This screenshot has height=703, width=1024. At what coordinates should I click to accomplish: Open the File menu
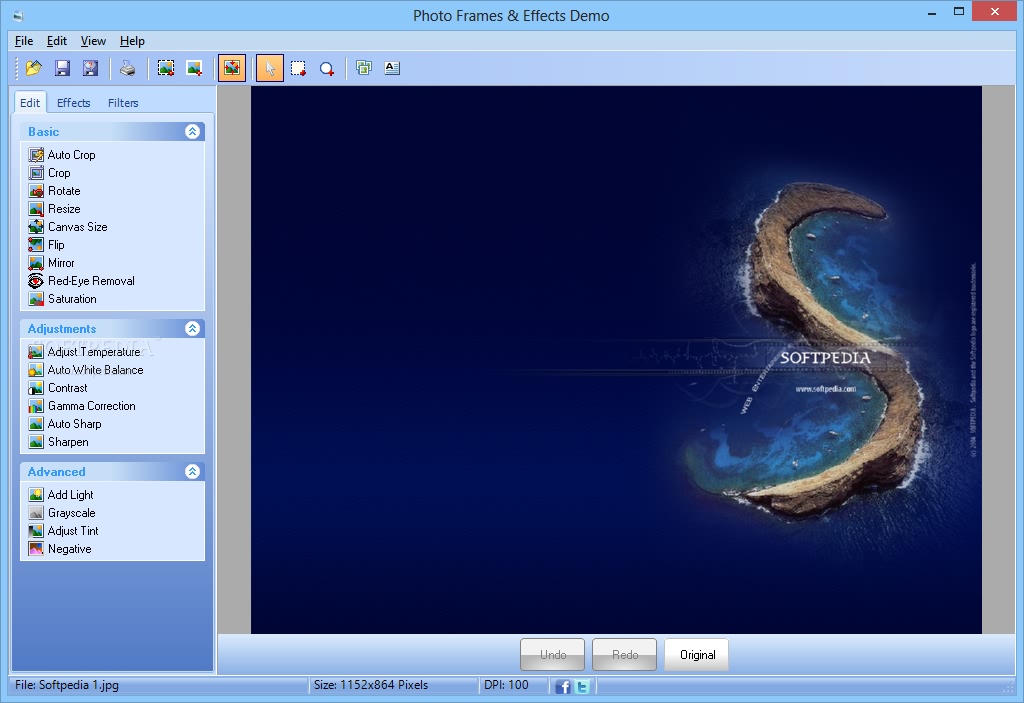click(24, 41)
